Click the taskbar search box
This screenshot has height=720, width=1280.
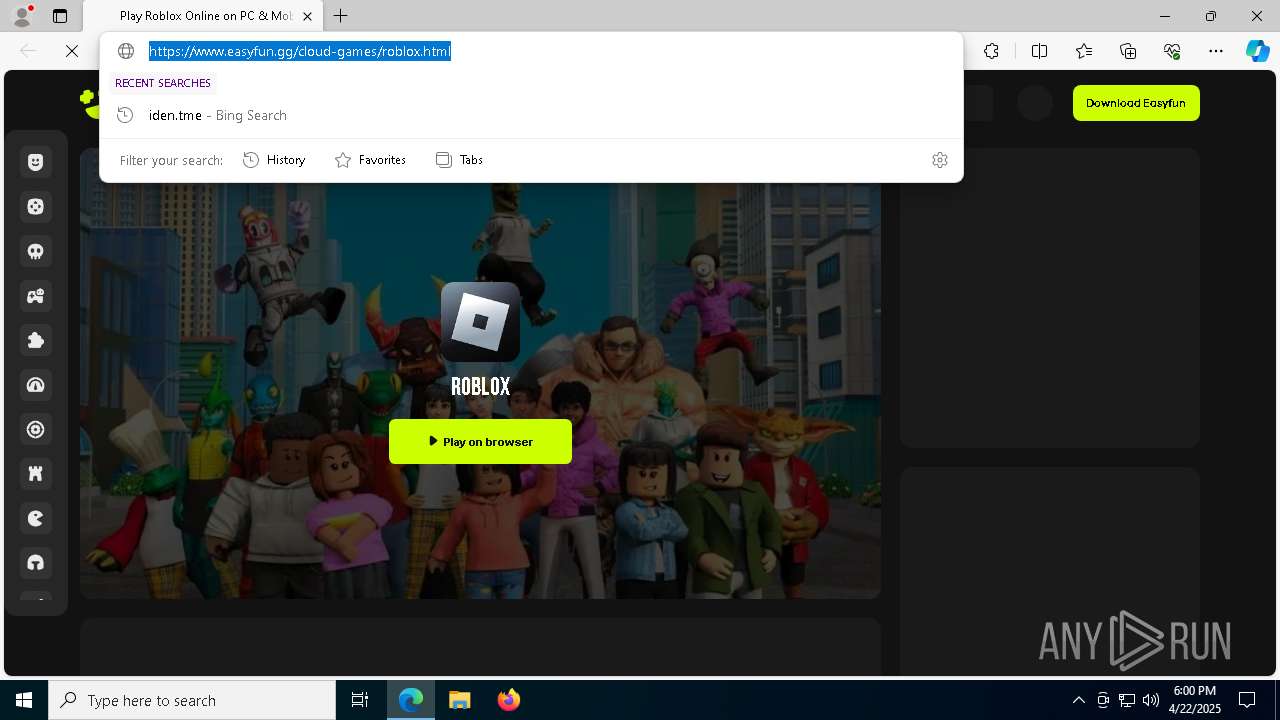click(x=192, y=700)
